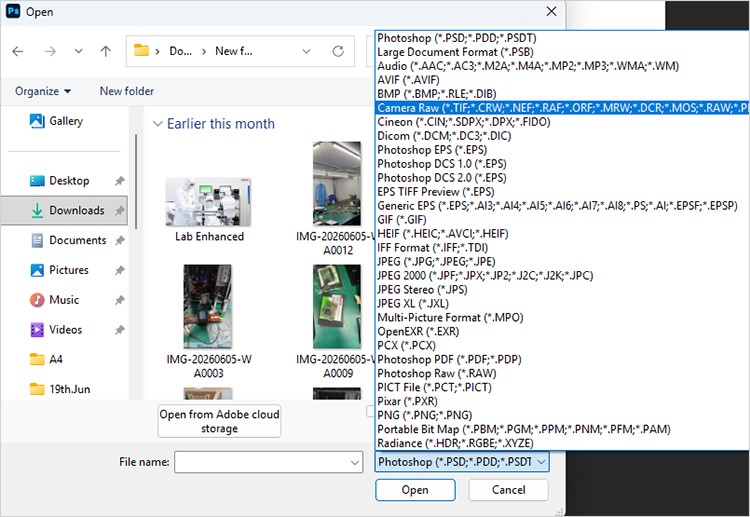750x517 pixels.
Task: Choose Photoshop PDF format option
Action: pos(562,359)
